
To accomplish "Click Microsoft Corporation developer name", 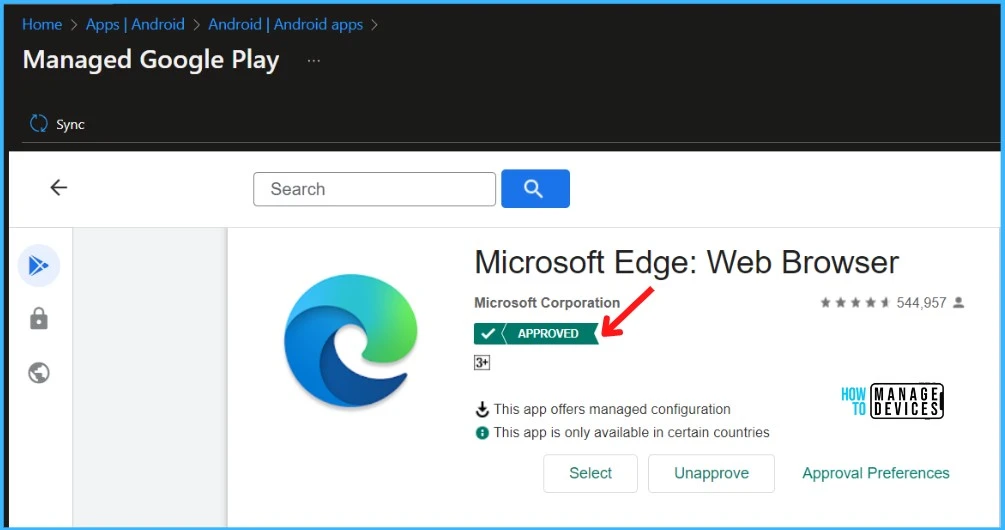I will 547,302.
